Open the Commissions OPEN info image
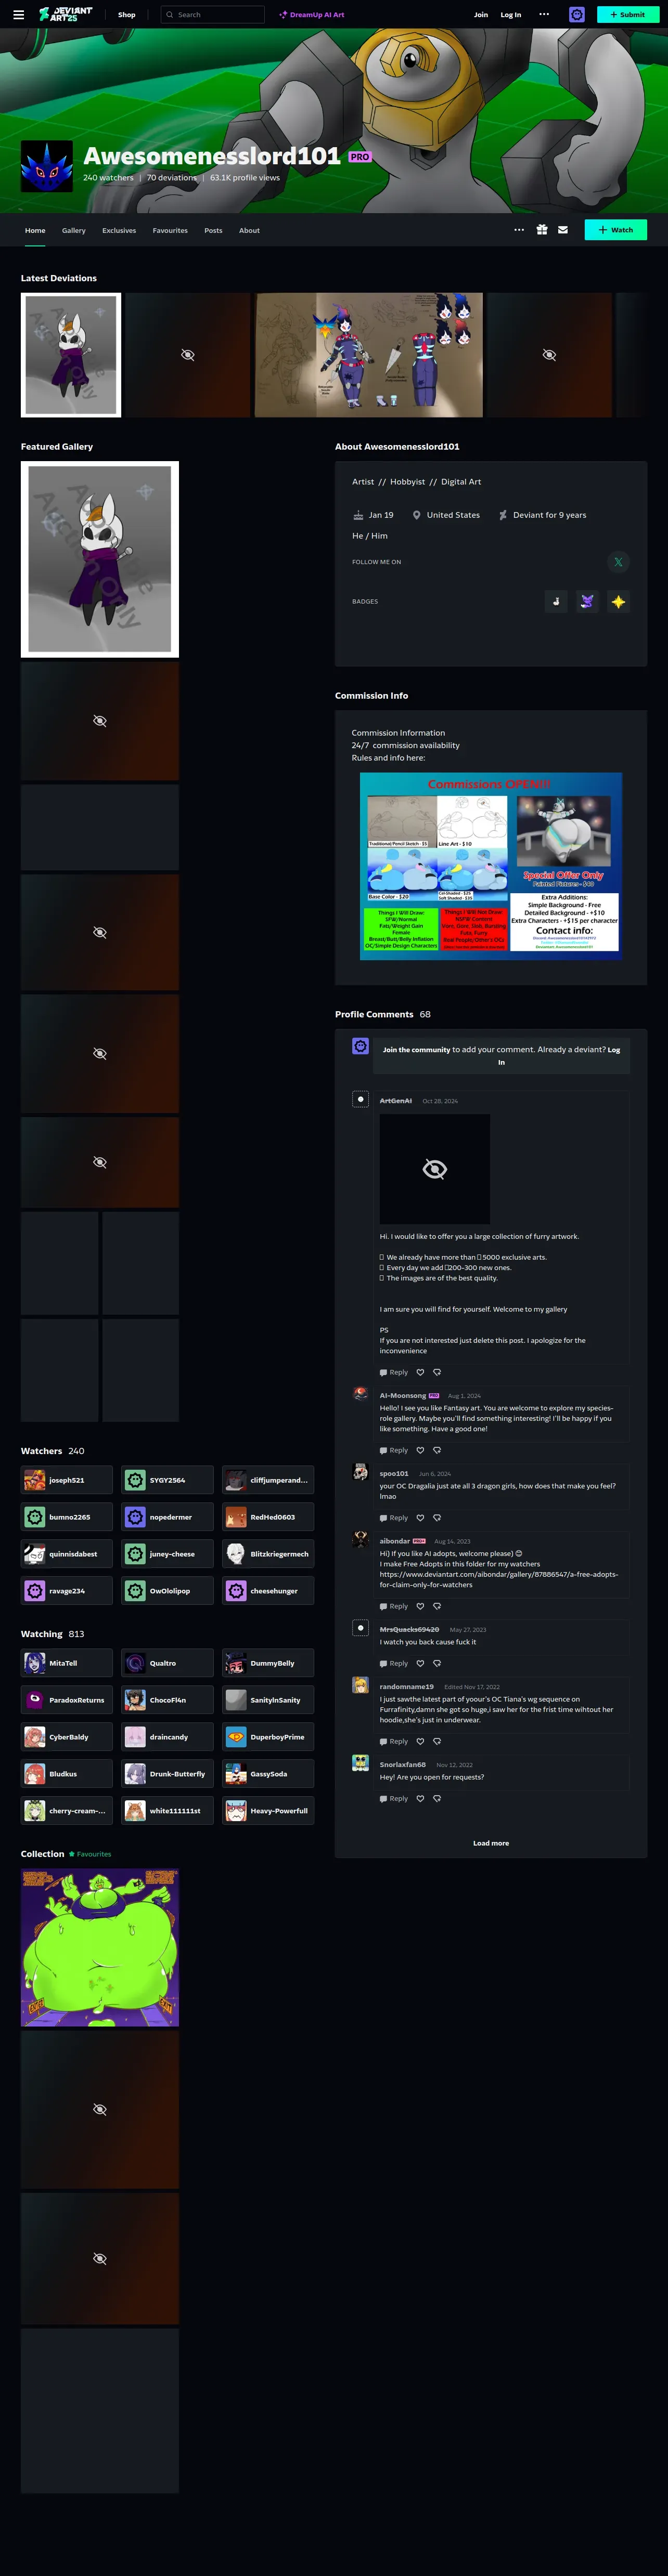 click(x=491, y=866)
